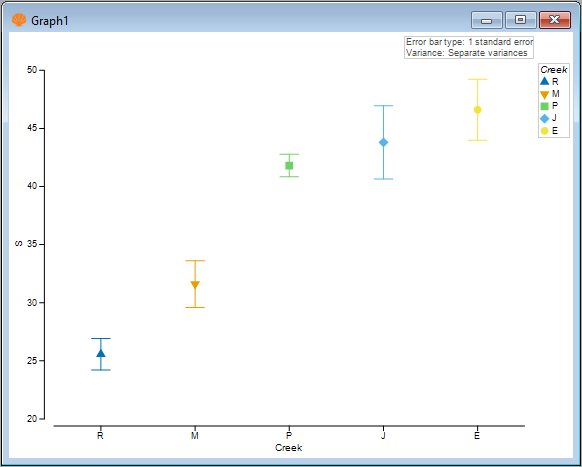
Task: Minimize the Graph1 window
Action: coord(487,20)
